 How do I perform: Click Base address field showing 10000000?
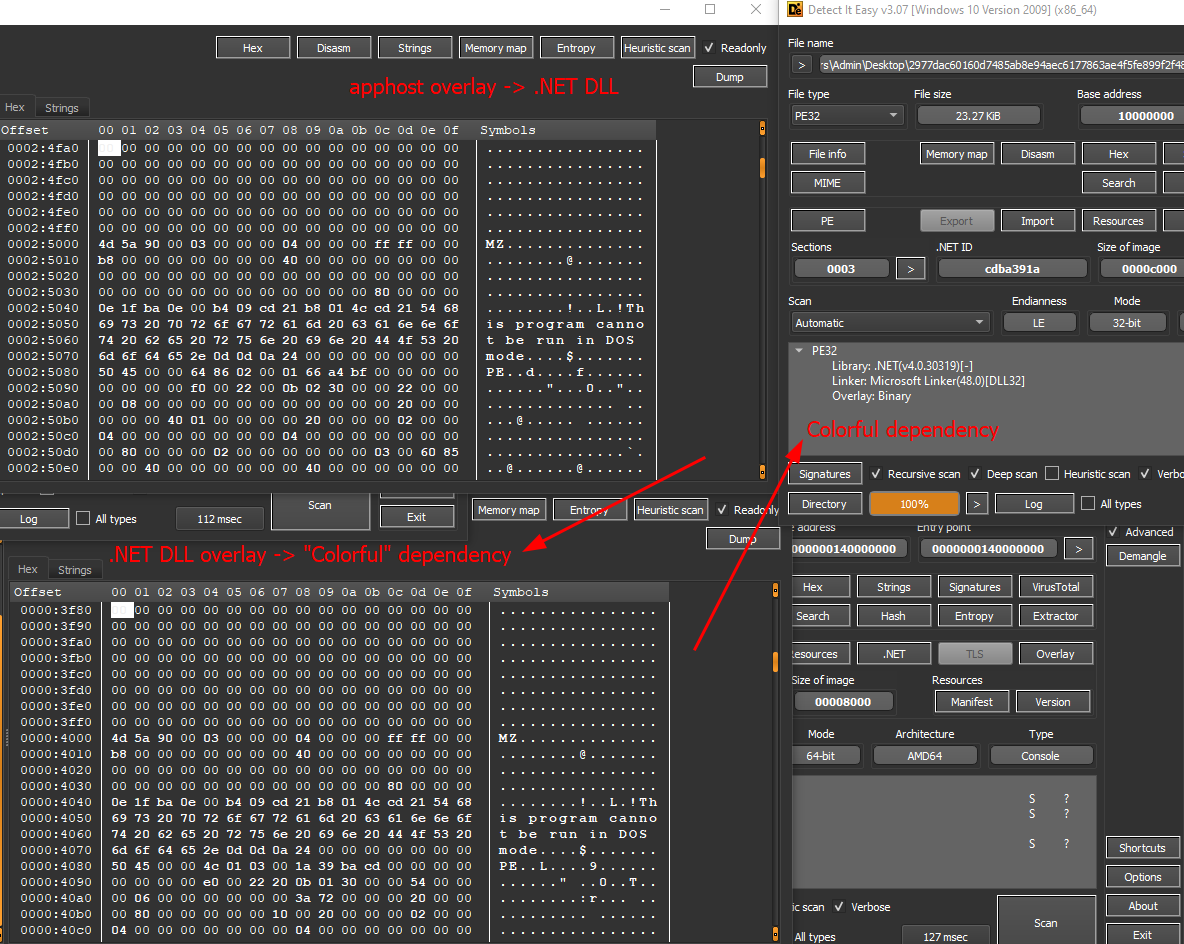pyautogui.click(x=1132, y=116)
